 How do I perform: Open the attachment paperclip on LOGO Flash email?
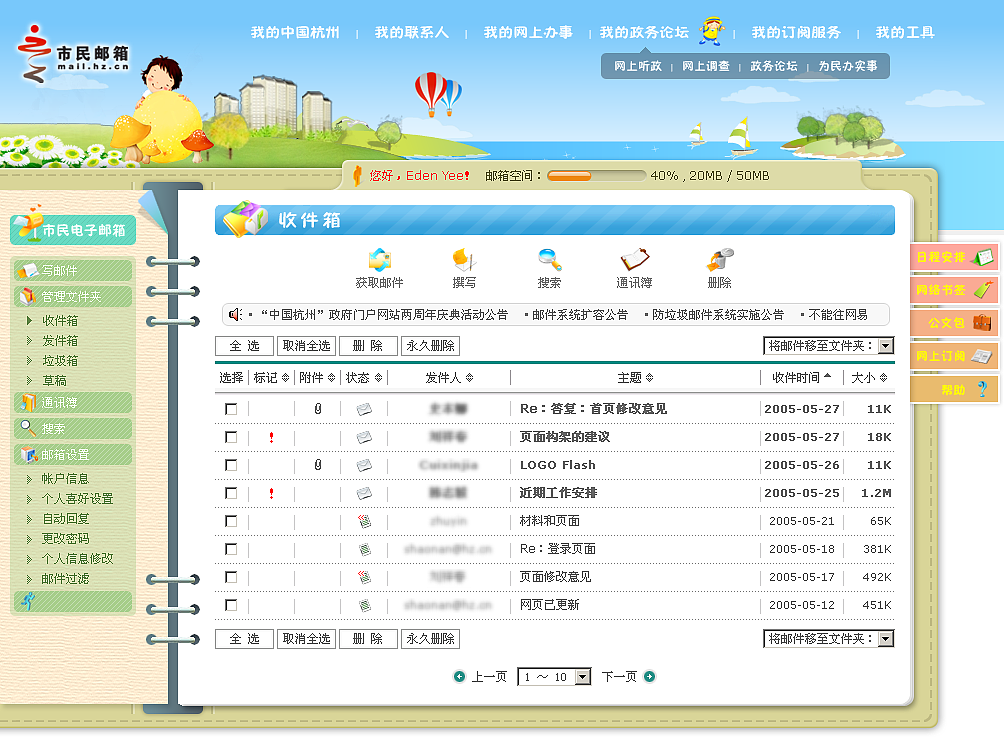320,466
